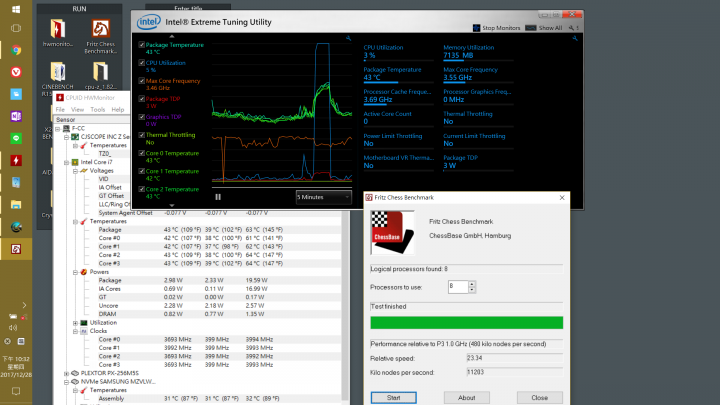Image resolution: width=720 pixels, height=405 pixels.
Task: Uncheck Thermal Throttling graph checkbox
Action: 141,135
